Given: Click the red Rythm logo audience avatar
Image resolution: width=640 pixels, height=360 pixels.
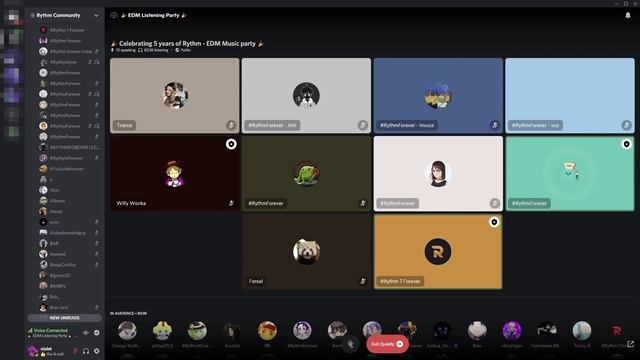Looking at the screenshot, I should pos(616,331).
